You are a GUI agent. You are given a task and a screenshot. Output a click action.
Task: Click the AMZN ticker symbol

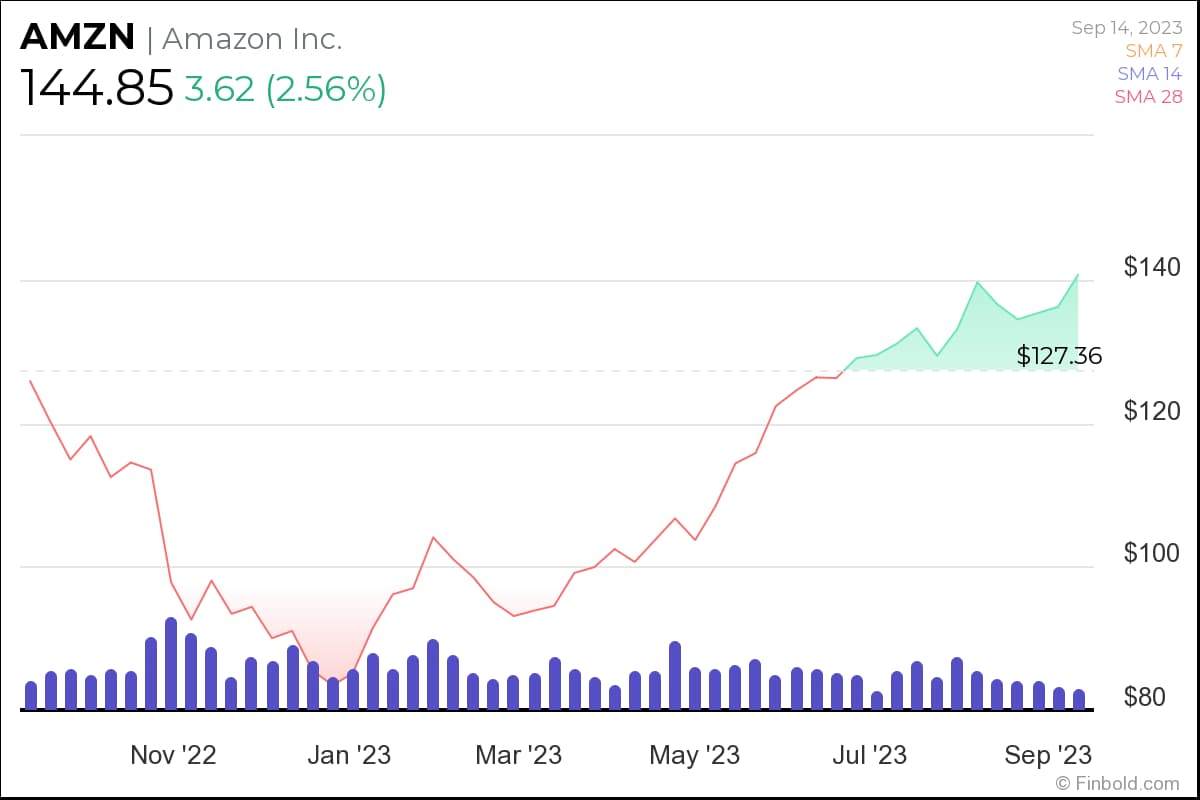tap(77, 37)
